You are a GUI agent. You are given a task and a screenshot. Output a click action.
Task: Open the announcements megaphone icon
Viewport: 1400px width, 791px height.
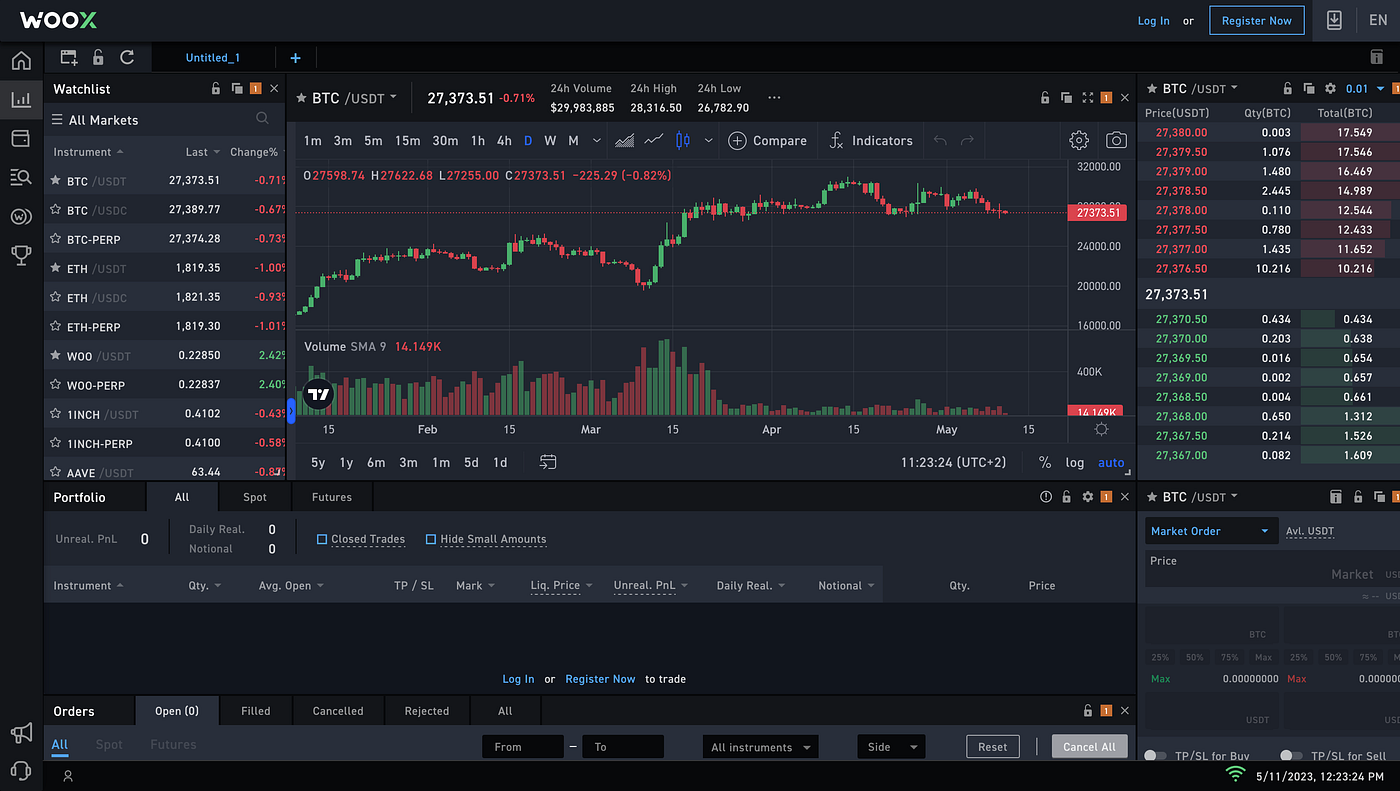pyautogui.click(x=21, y=733)
